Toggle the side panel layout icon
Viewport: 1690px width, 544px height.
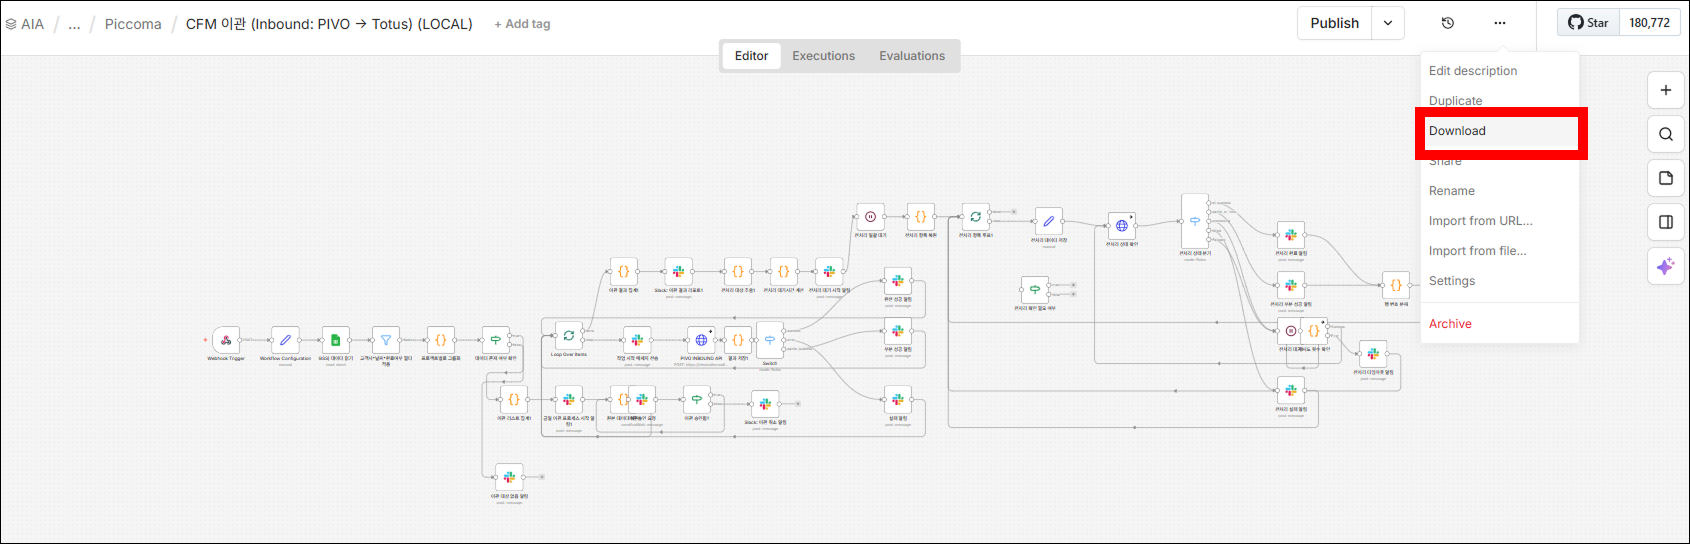click(1665, 222)
